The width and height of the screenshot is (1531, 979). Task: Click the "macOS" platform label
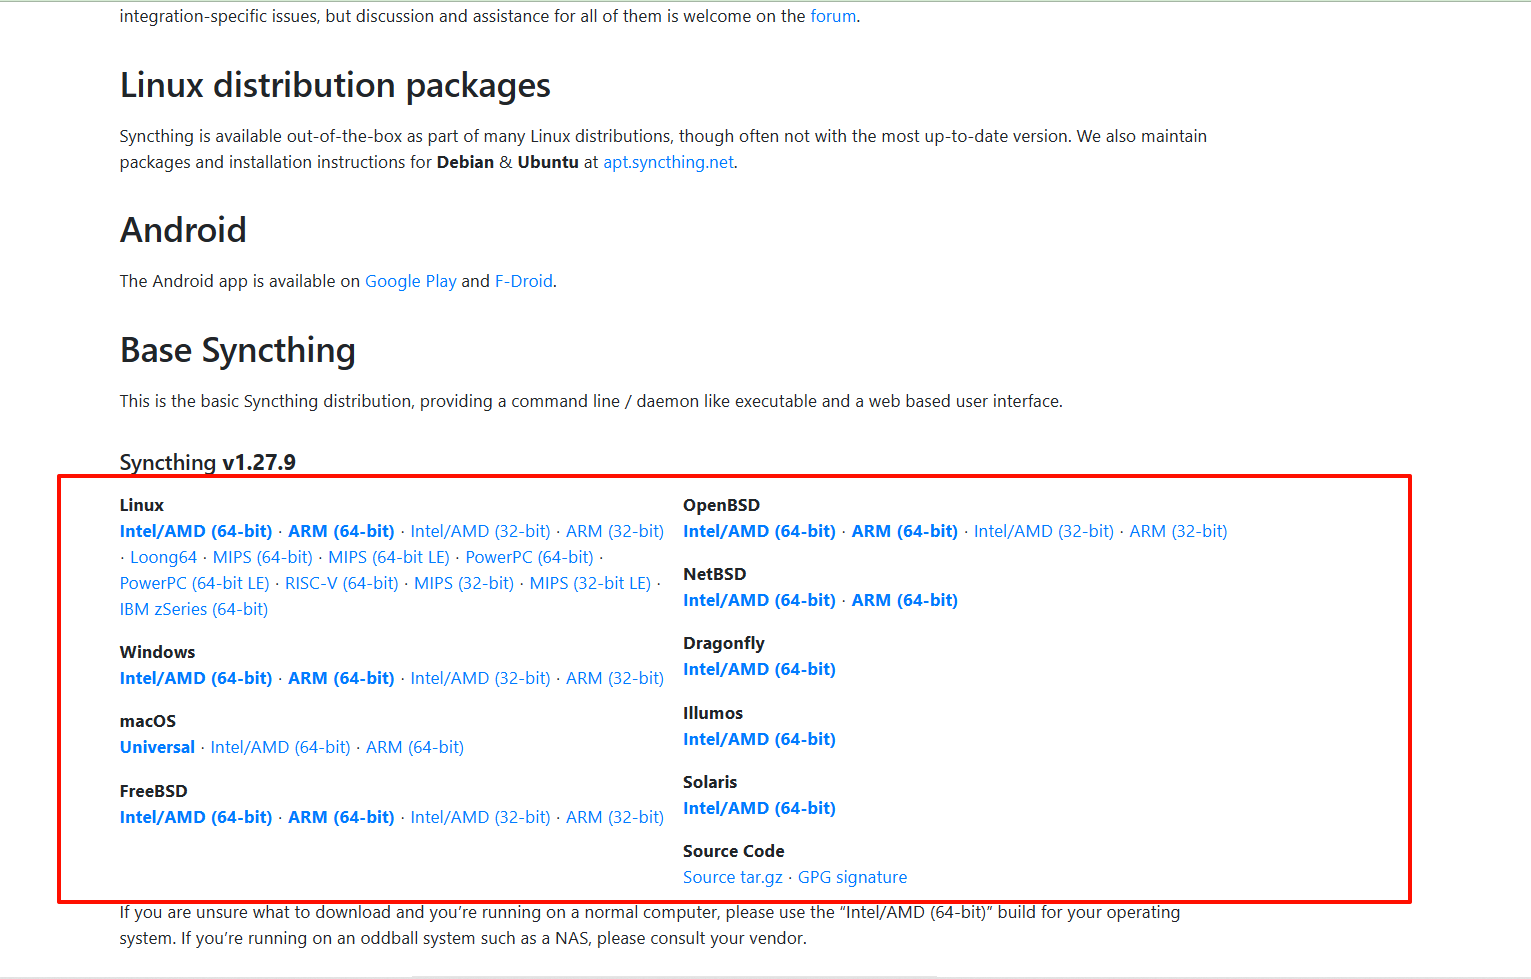point(148,721)
